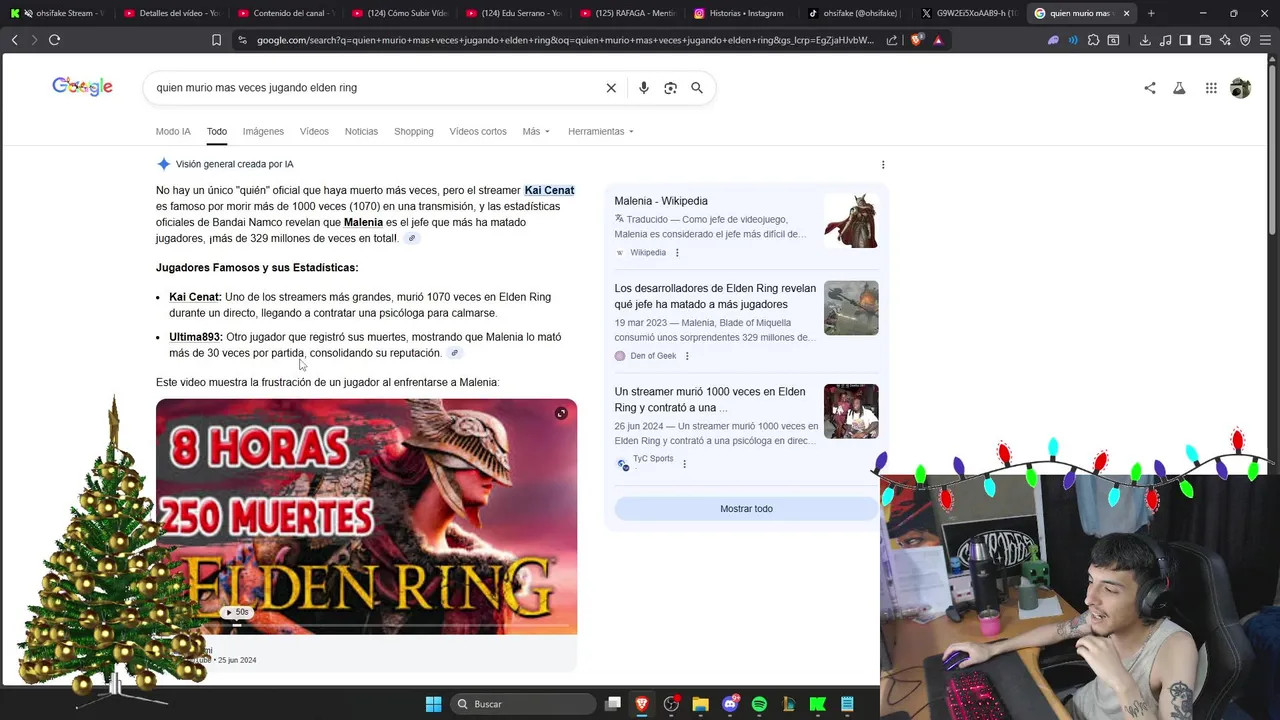Switch to the Detalles del vídeo browser tab
The width and height of the screenshot is (1280, 720).
pos(172,13)
